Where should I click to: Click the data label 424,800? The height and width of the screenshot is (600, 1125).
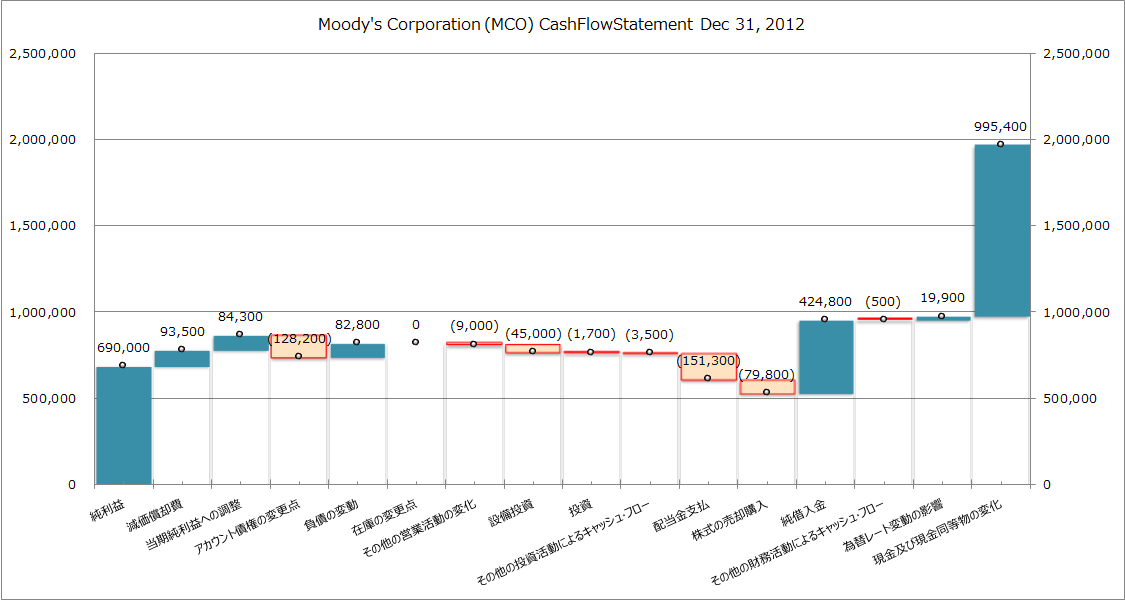click(x=826, y=302)
